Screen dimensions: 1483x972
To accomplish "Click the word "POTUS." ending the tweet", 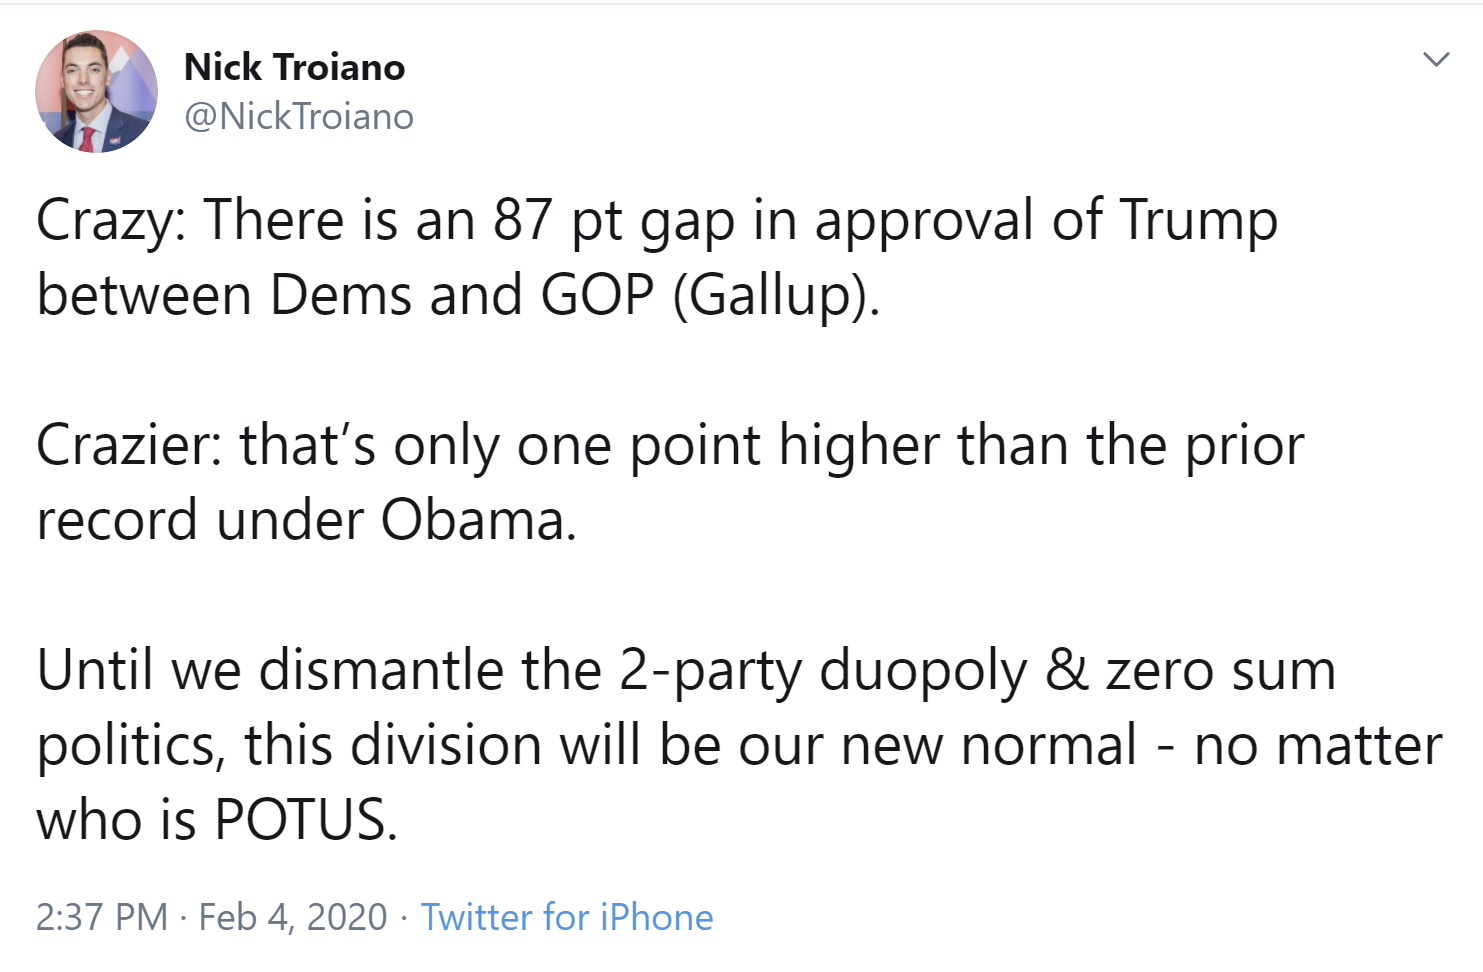I will tap(306, 820).
